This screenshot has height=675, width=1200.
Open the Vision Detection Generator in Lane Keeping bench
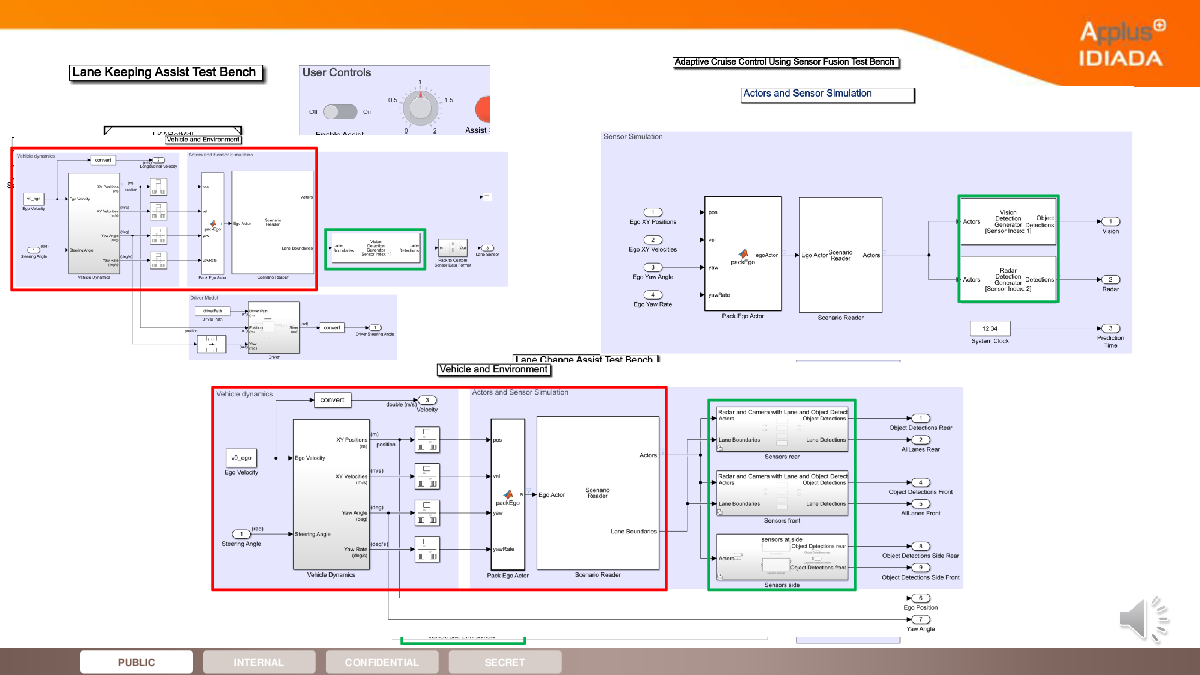(375, 248)
